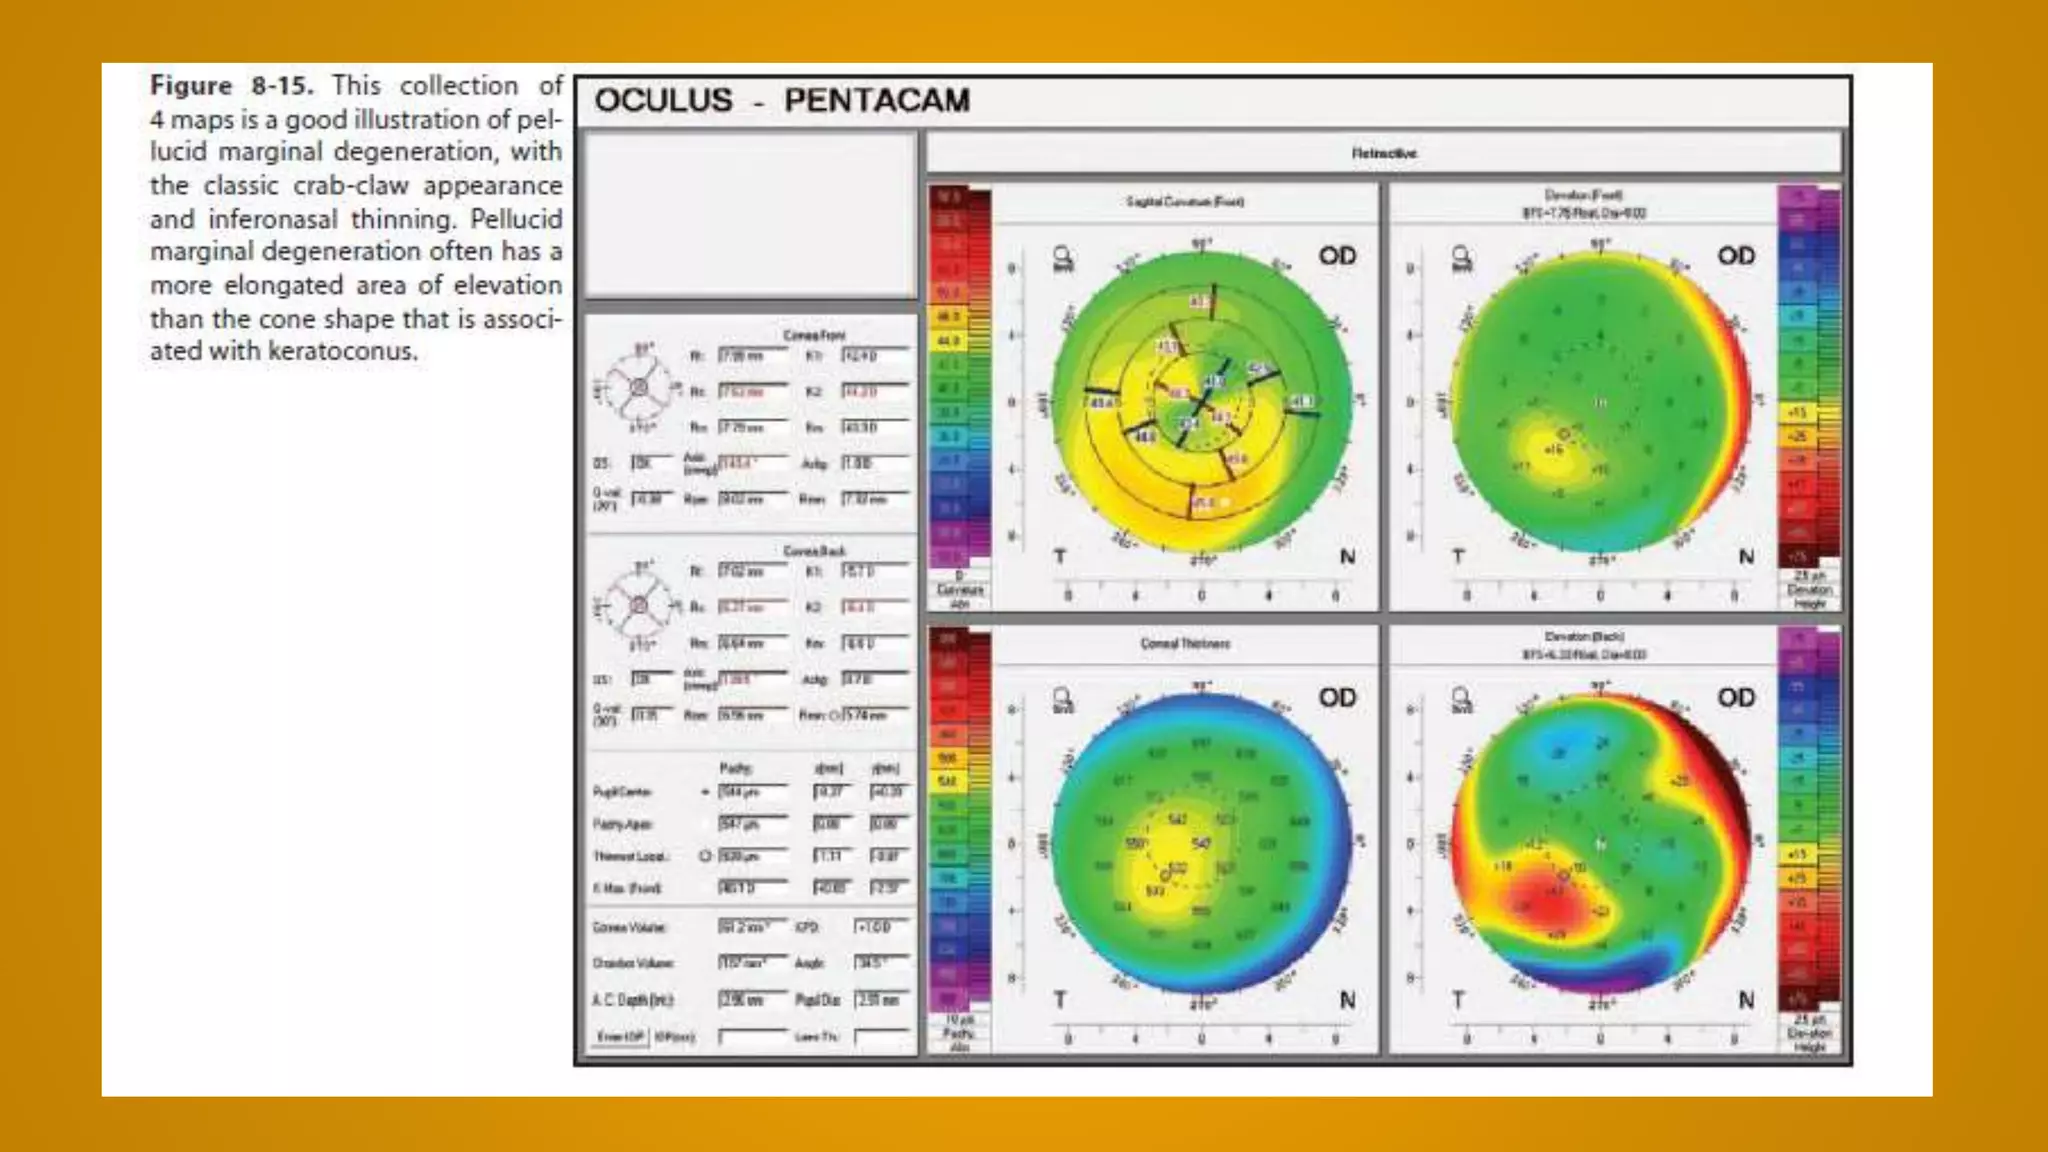Click the Retractive header bar

point(1383,153)
